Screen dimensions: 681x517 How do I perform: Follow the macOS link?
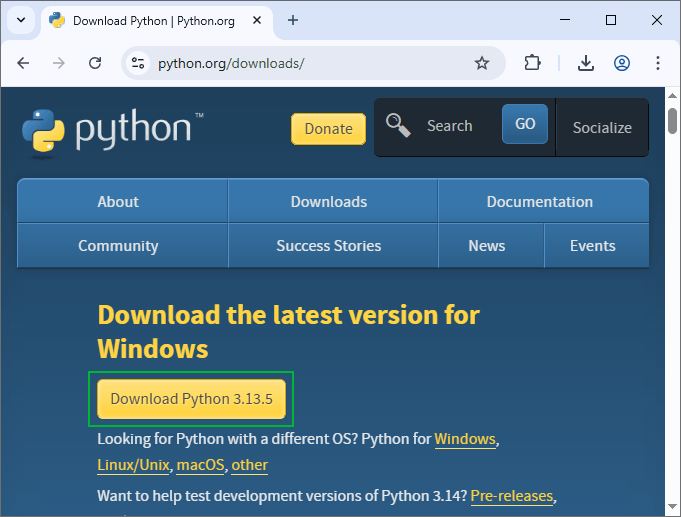(x=200, y=465)
